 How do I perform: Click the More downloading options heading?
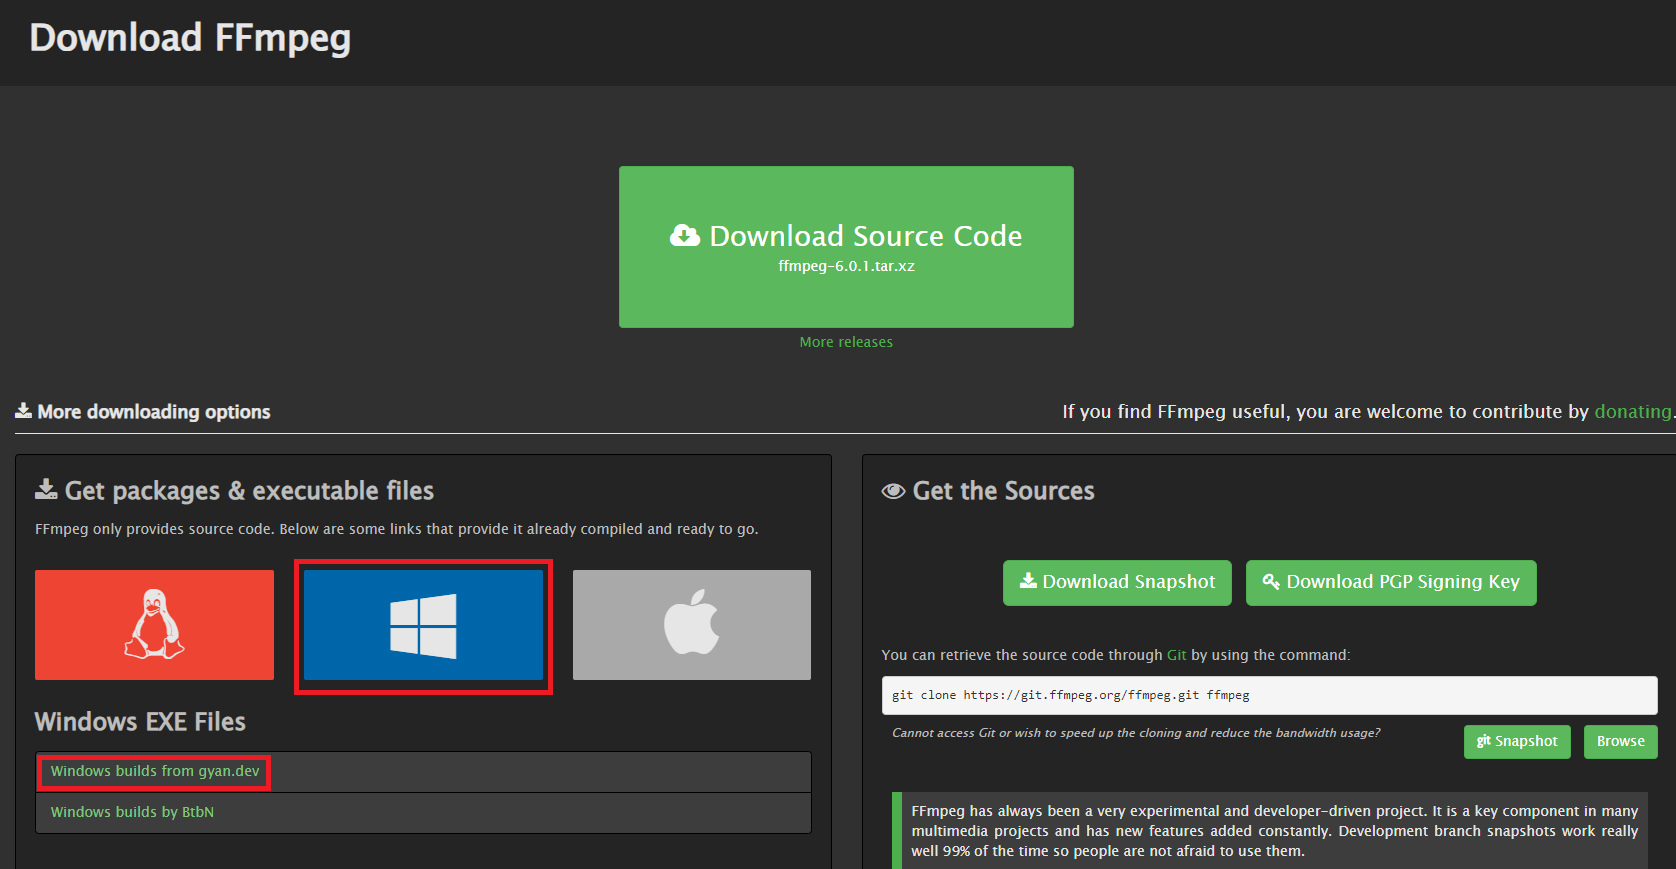pos(153,411)
